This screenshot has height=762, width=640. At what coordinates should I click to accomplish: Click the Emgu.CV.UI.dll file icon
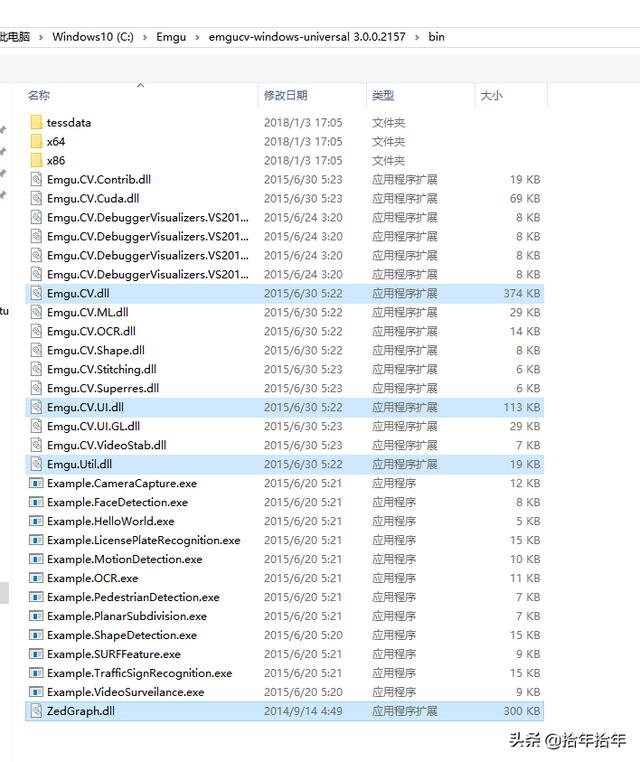tap(36, 407)
